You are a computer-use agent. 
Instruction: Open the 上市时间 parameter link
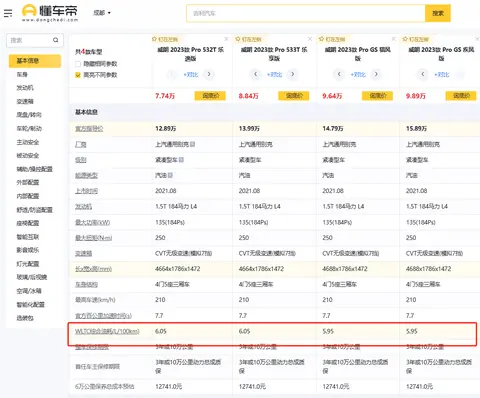86,191
